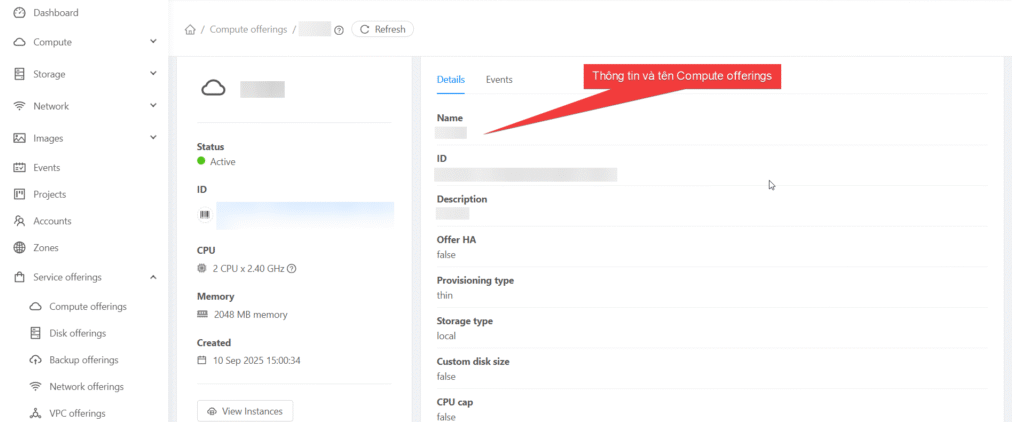This screenshot has height=426, width=1012.
Task: Click the Backup offerings upload icon
Action: [36, 360]
